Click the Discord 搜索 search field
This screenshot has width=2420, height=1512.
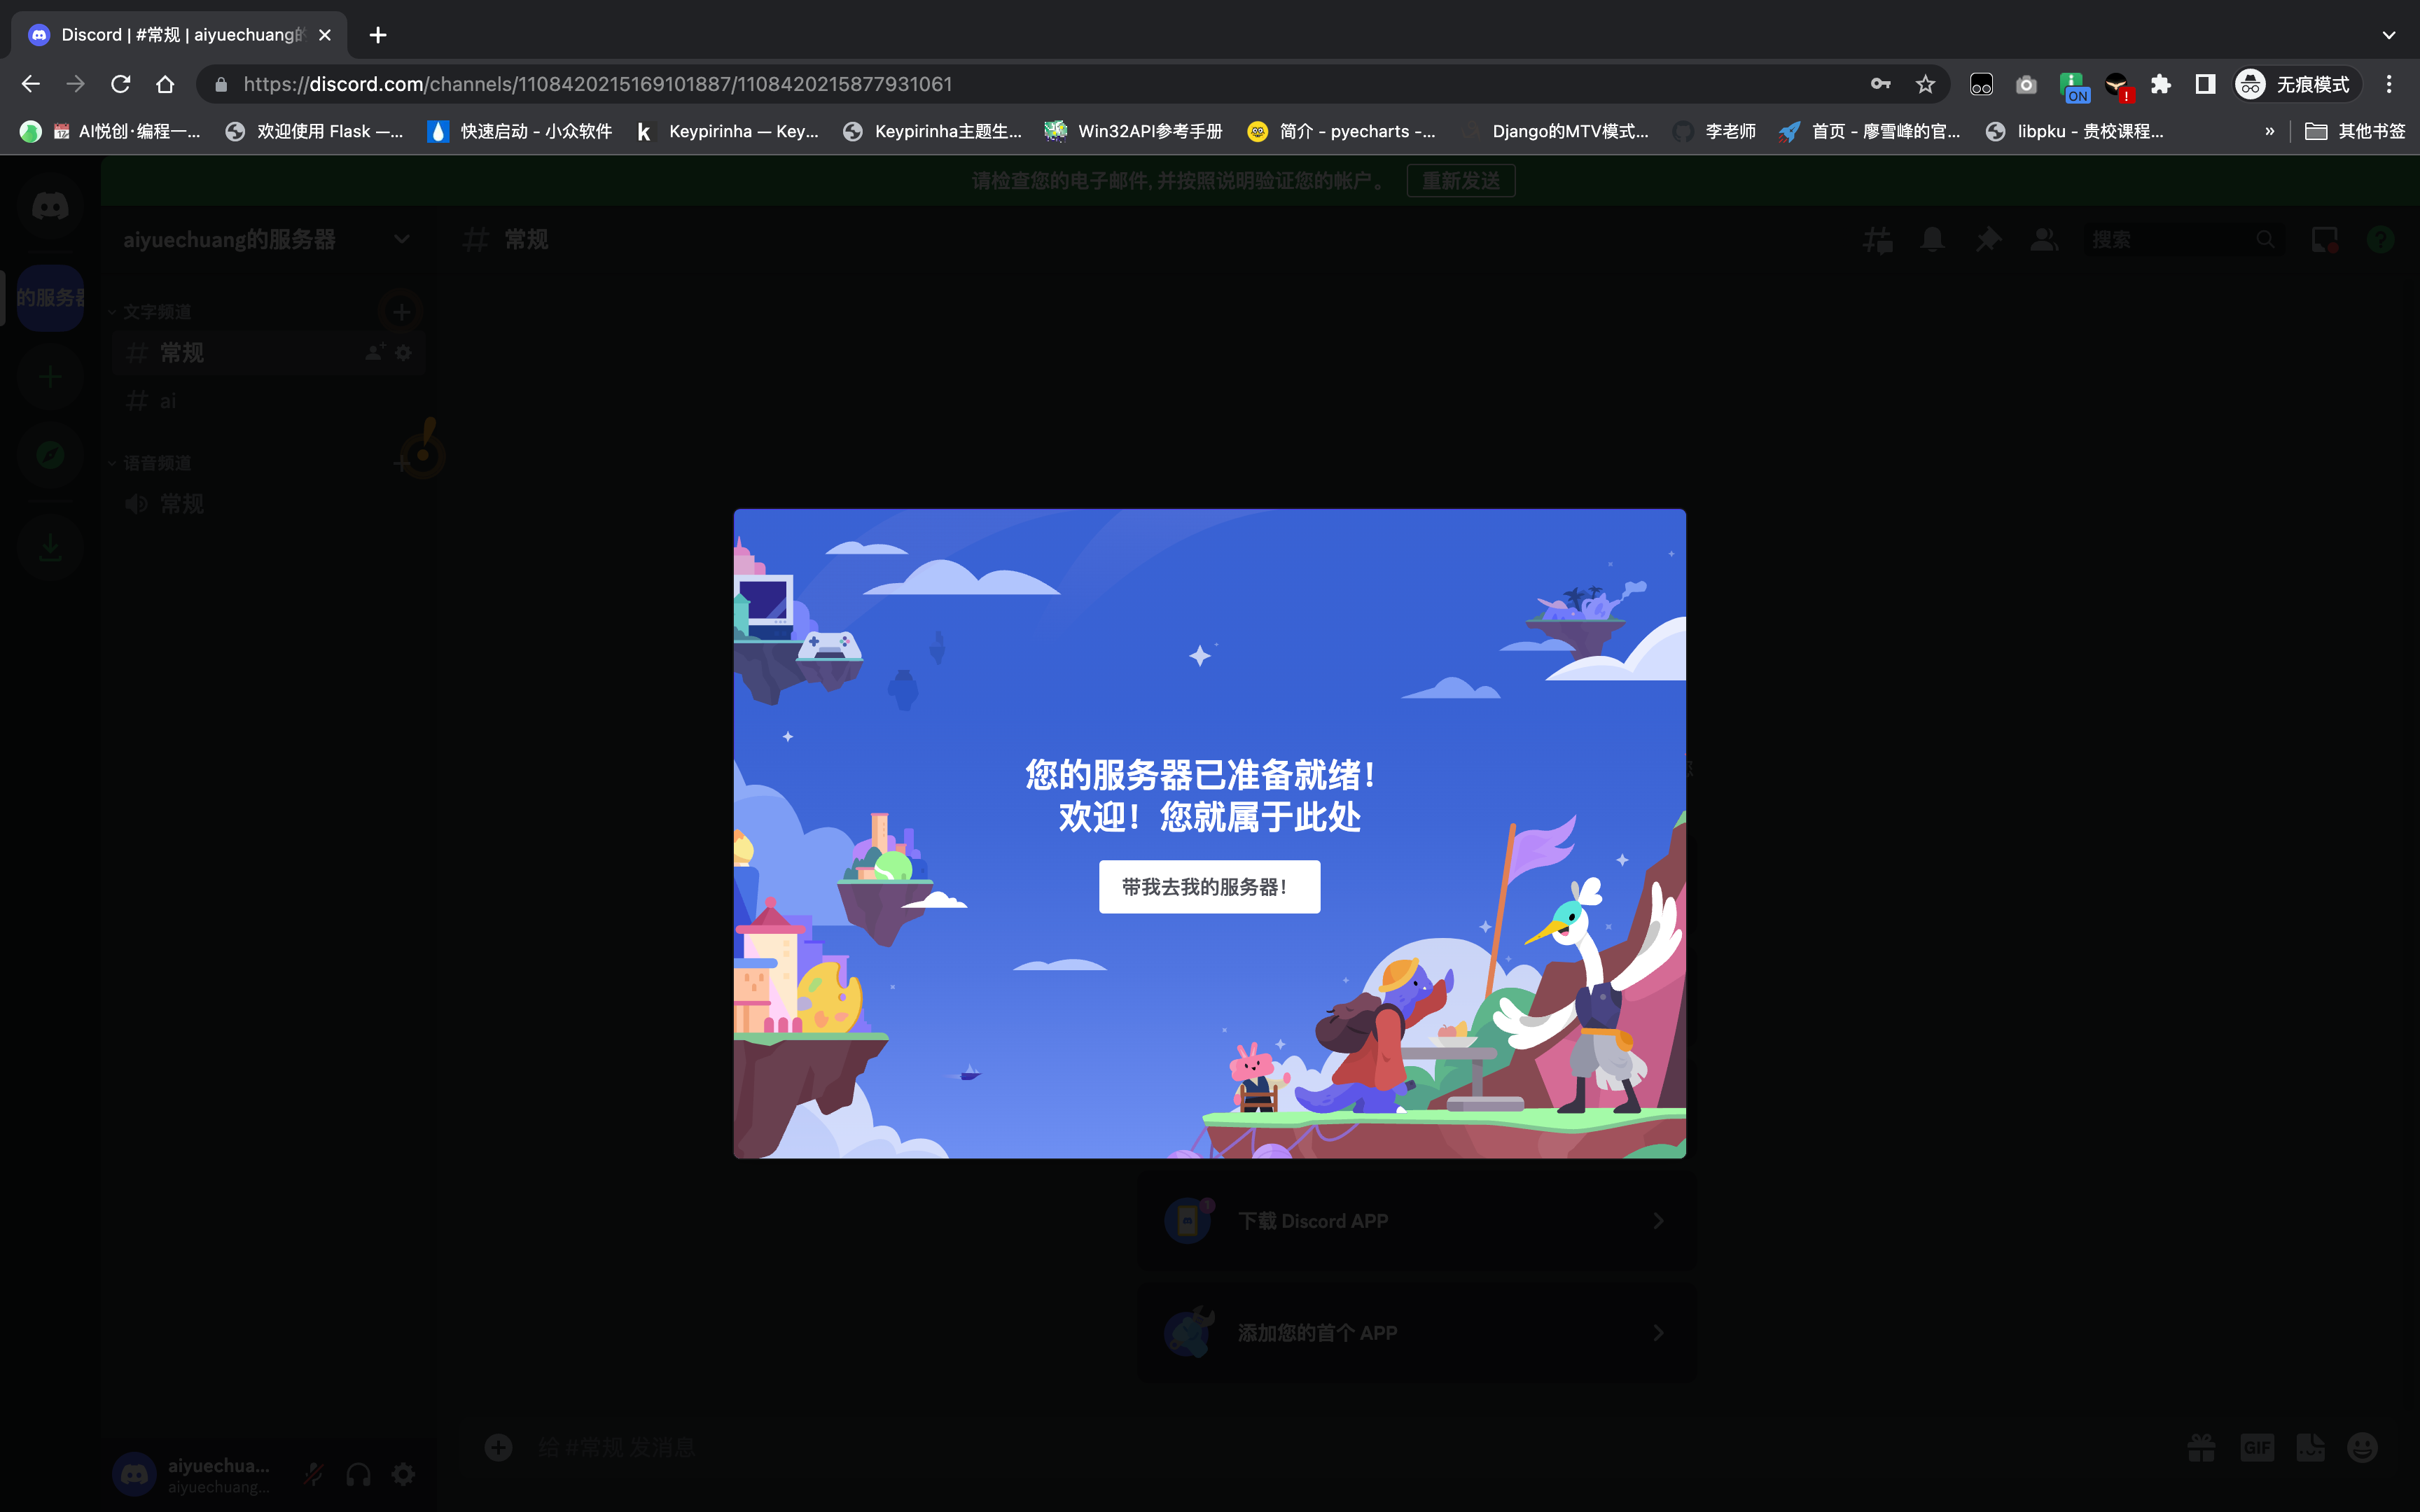pyautogui.click(x=2183, y=240)
